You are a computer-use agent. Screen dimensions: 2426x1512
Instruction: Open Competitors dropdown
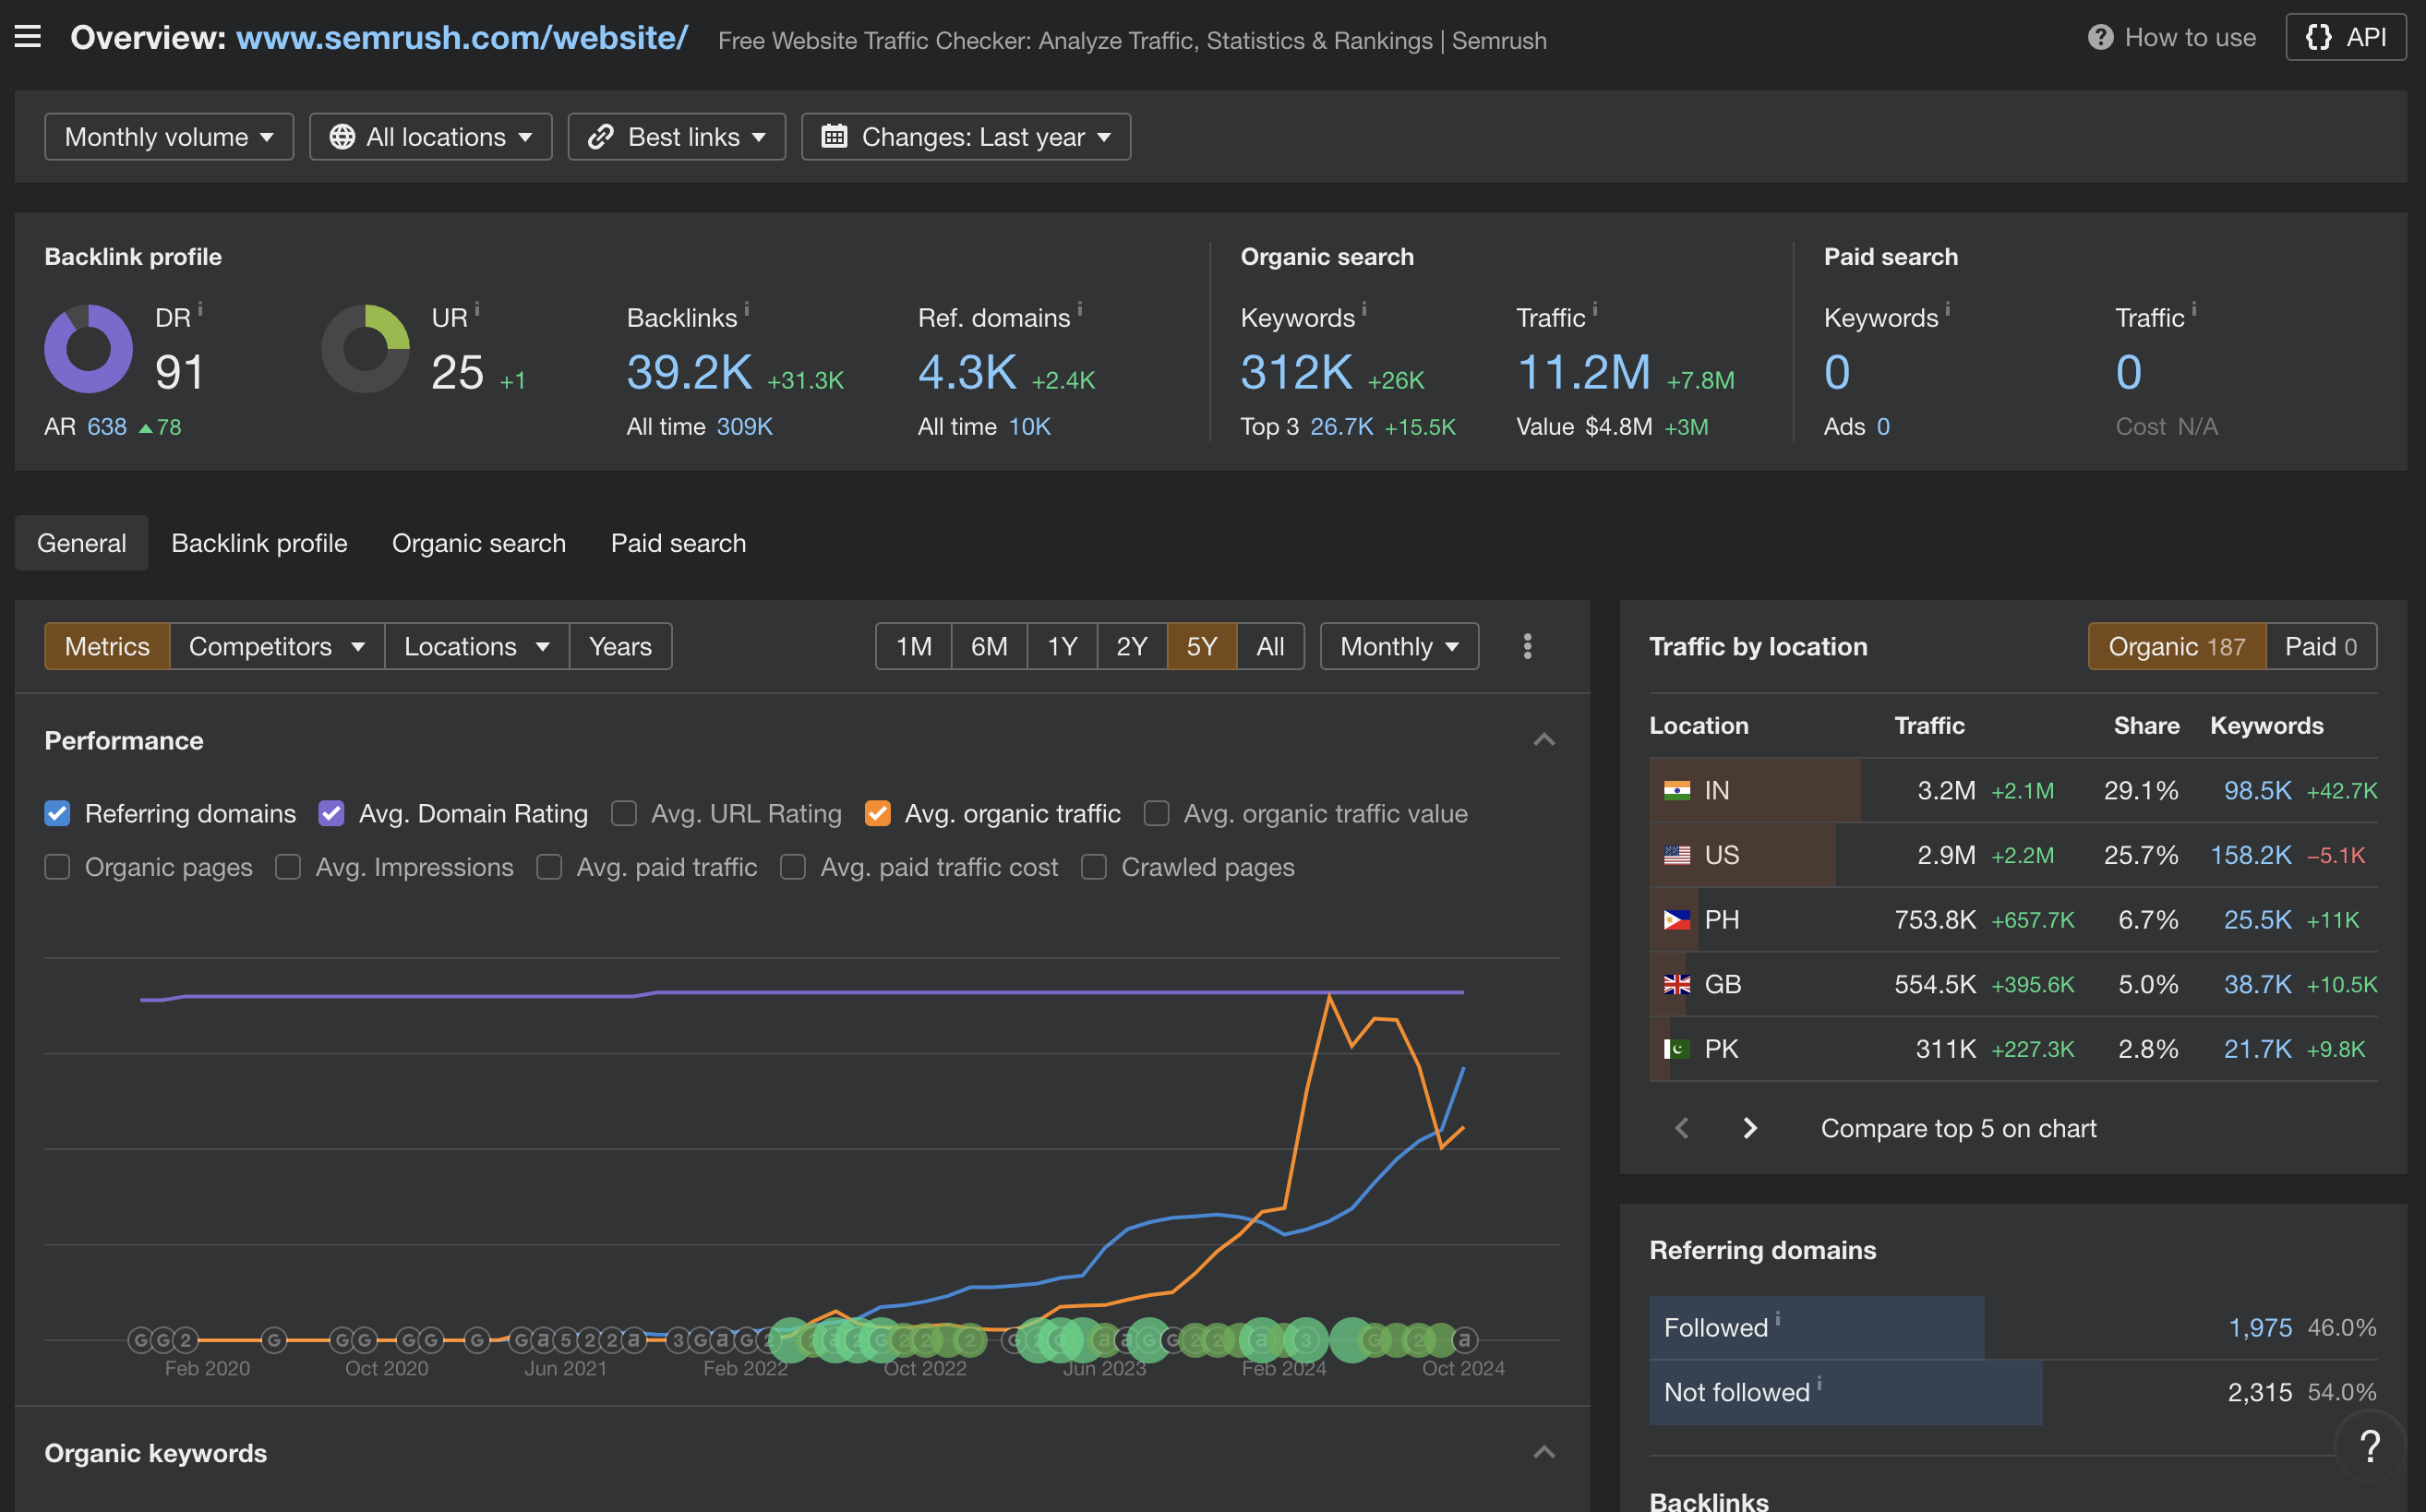tap(277, 646)
